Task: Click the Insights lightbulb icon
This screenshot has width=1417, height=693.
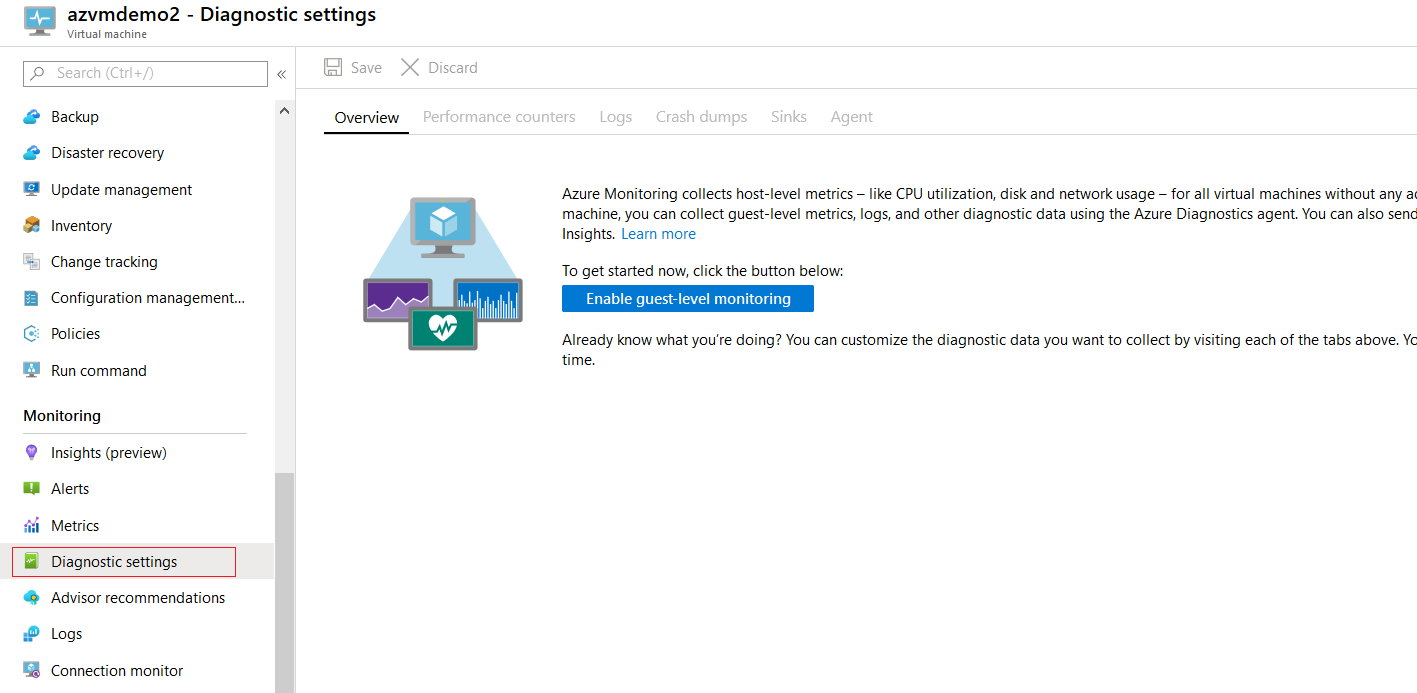Action: [31, 453]
